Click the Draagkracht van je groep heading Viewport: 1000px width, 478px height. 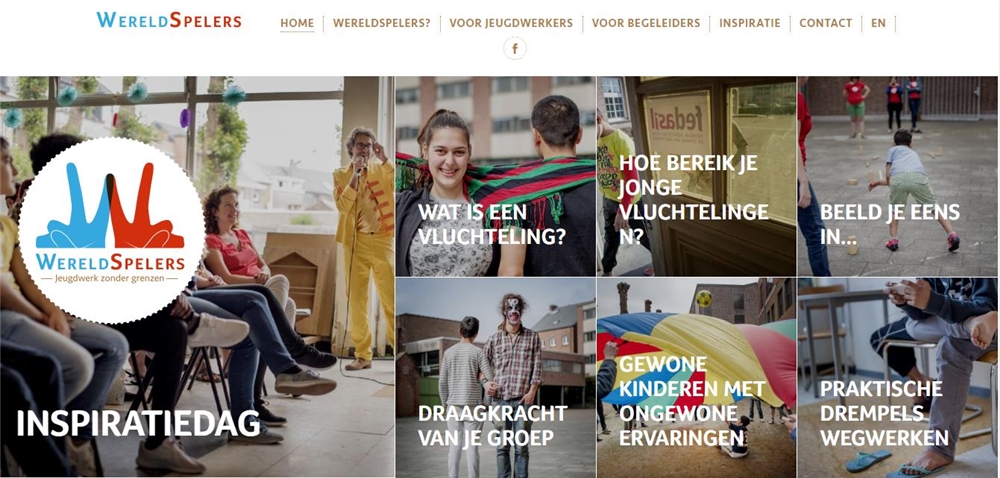coord(492,426)
